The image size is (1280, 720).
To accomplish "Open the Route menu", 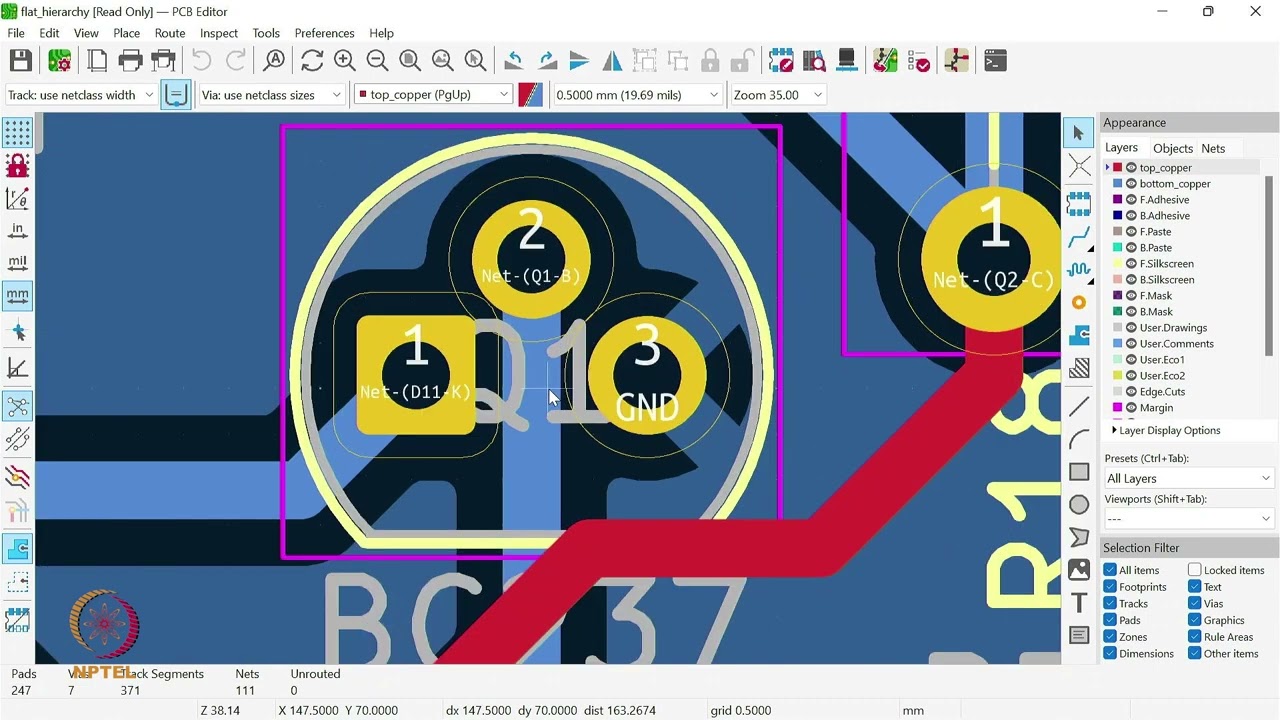I will click(170, 33).
